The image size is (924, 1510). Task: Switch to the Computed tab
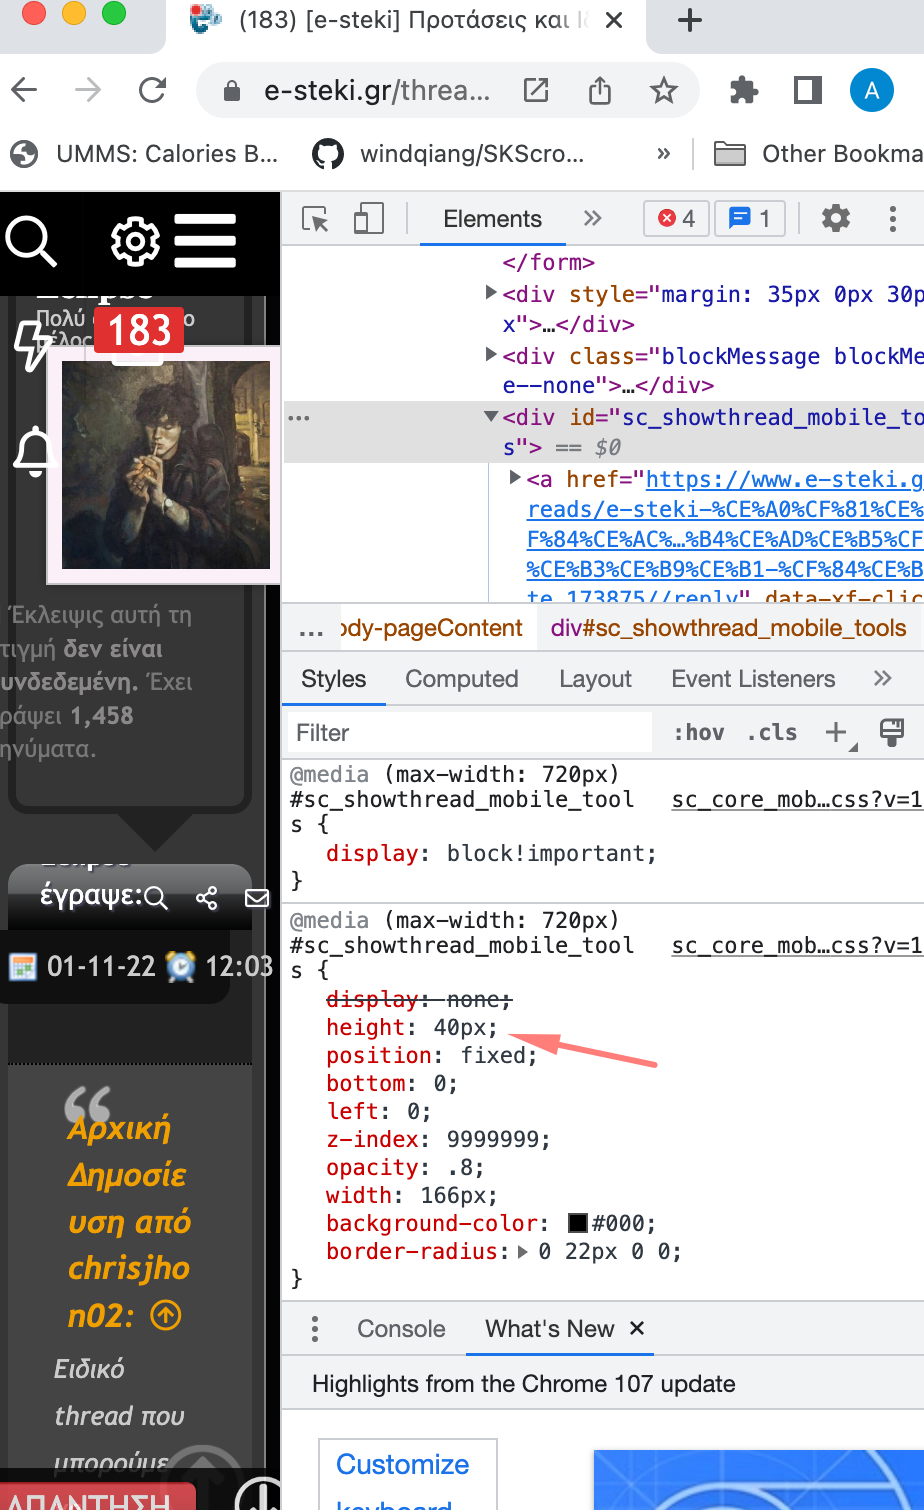(x=462, y=679)
